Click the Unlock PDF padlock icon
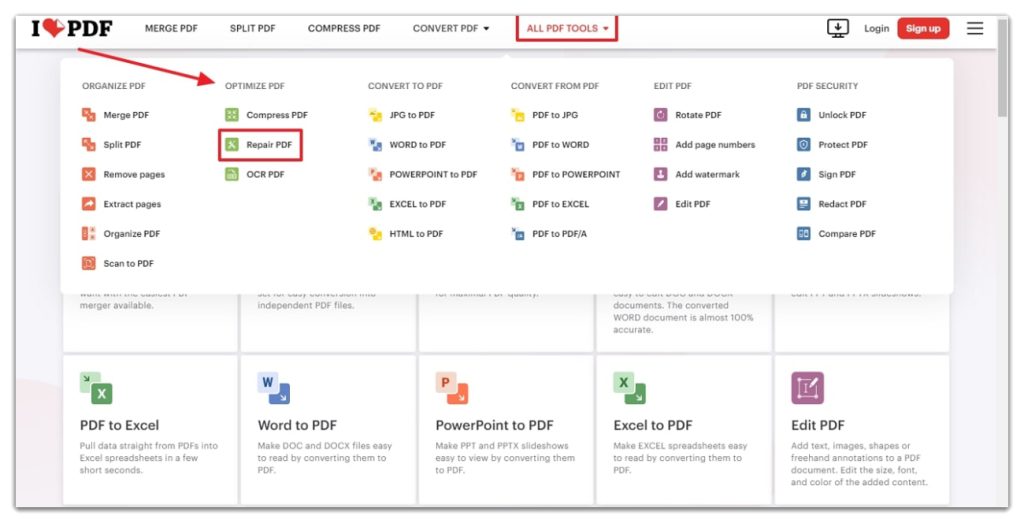This screenshot has width=1024, height=523. (x=804, y=115)
